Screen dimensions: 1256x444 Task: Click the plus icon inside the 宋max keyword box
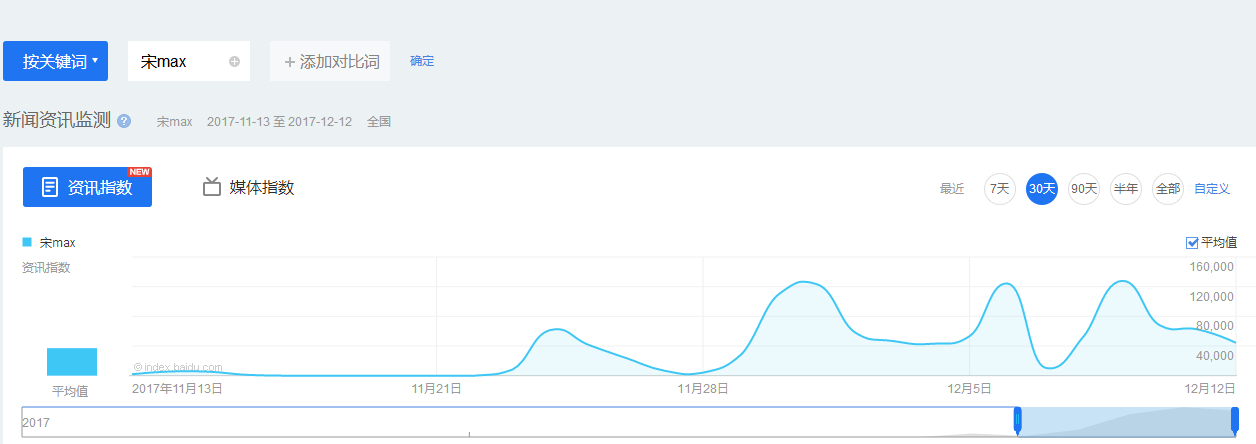[x=235, y=61]
